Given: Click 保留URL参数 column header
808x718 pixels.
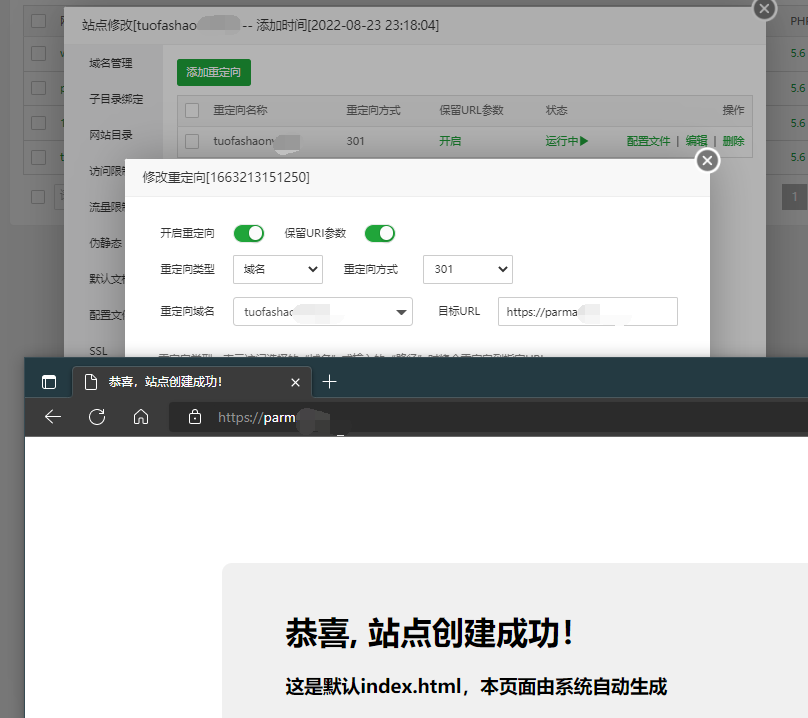Looking at the screenshot, I should pyautogui.click(x=471, y=110).
